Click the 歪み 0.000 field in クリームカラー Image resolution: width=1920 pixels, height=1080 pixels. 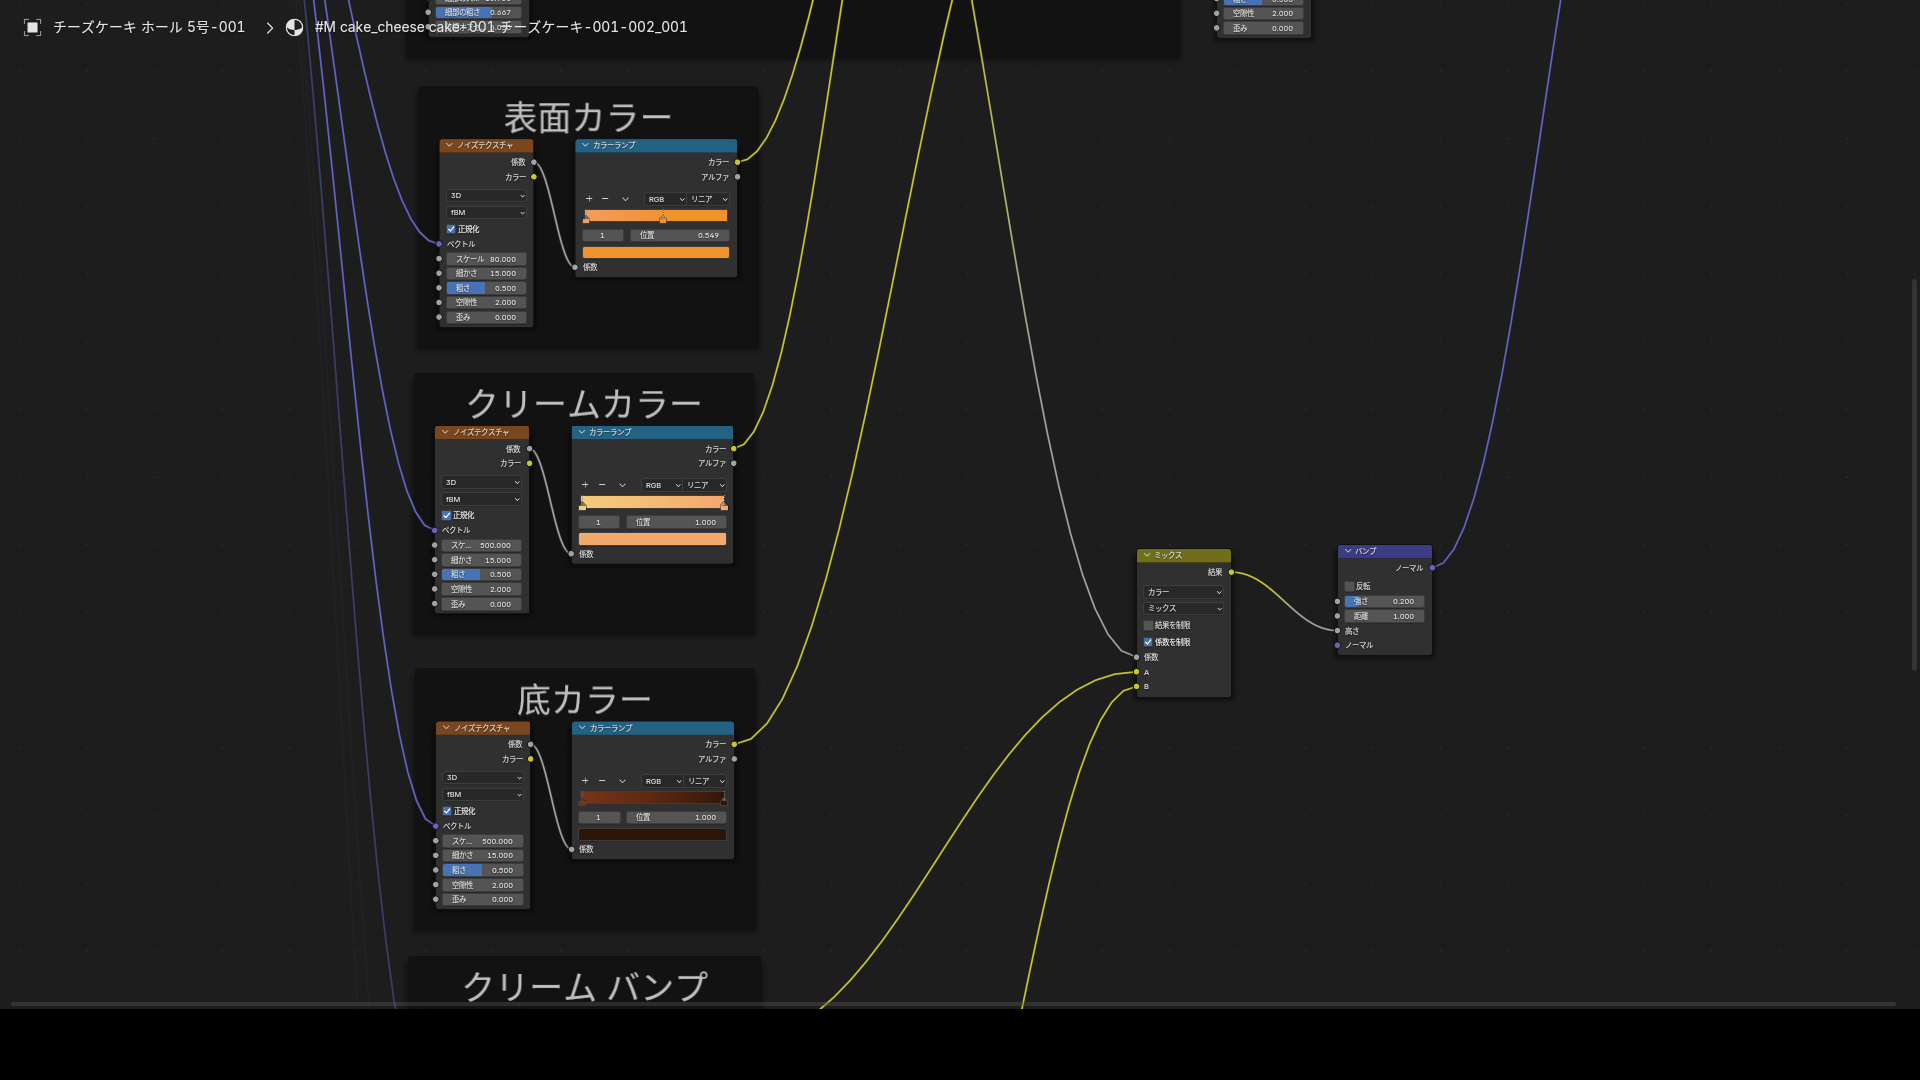click(x=482, y=604)
